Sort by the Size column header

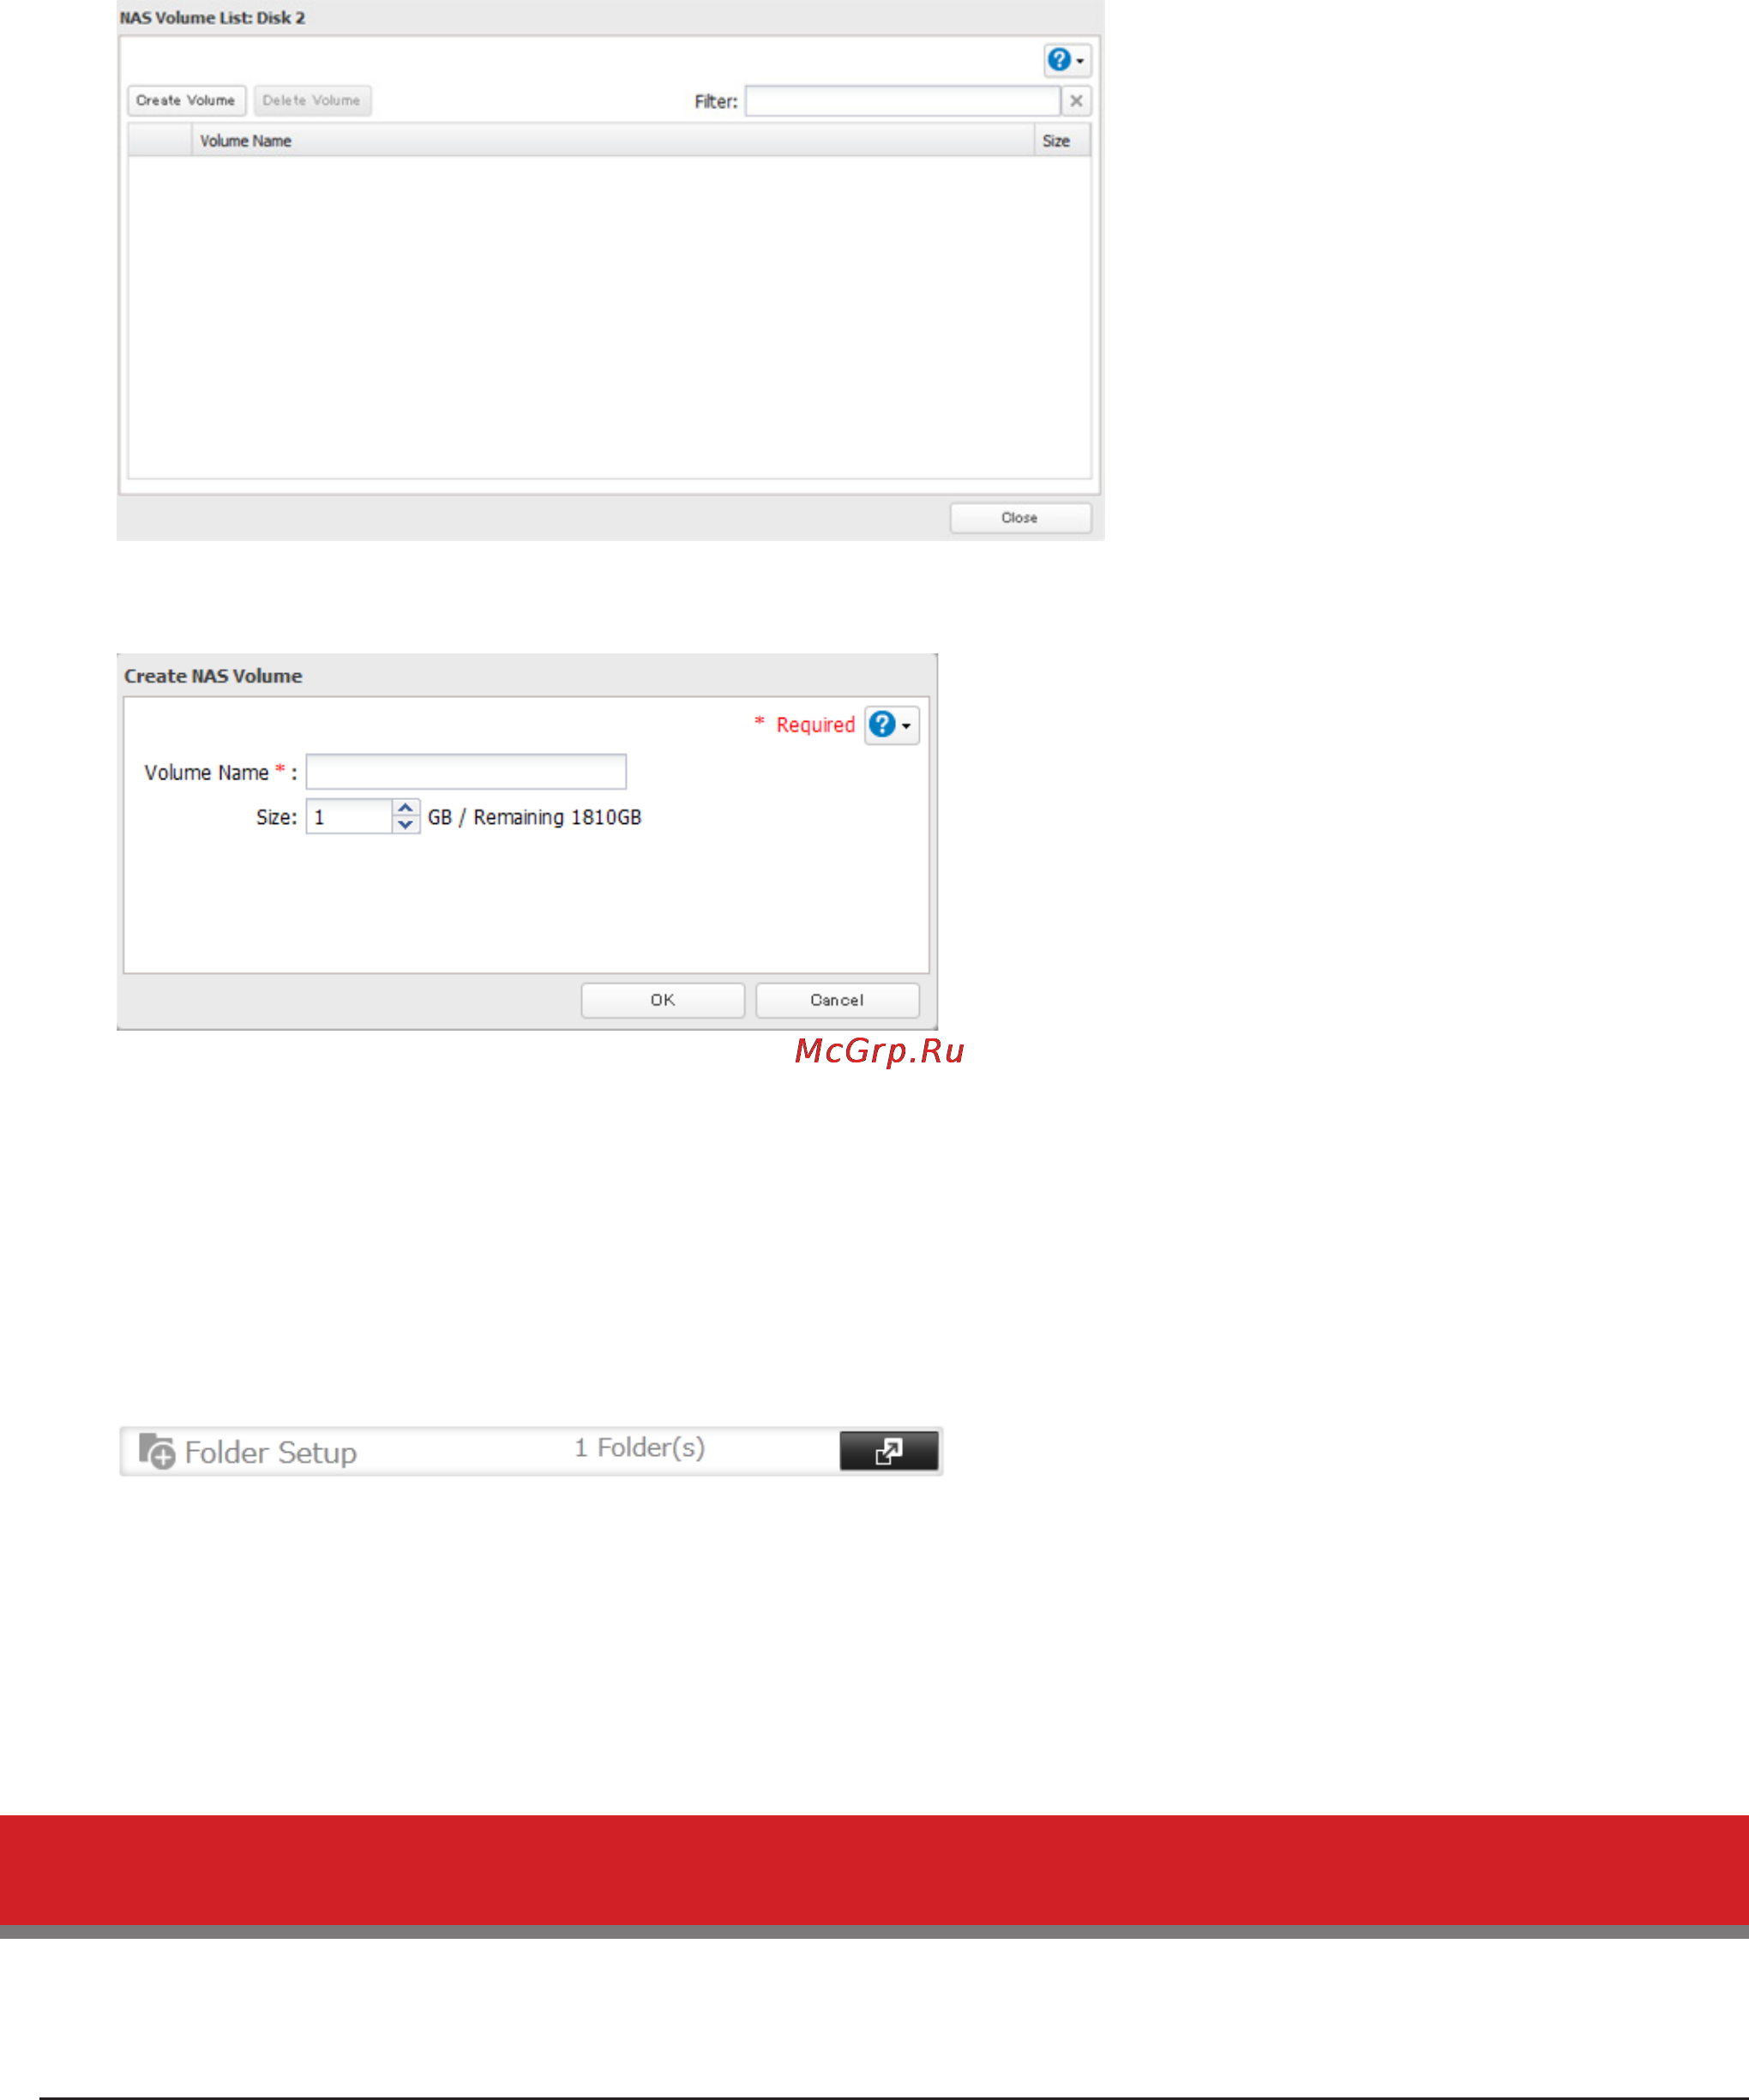[x=1062, y=141]
